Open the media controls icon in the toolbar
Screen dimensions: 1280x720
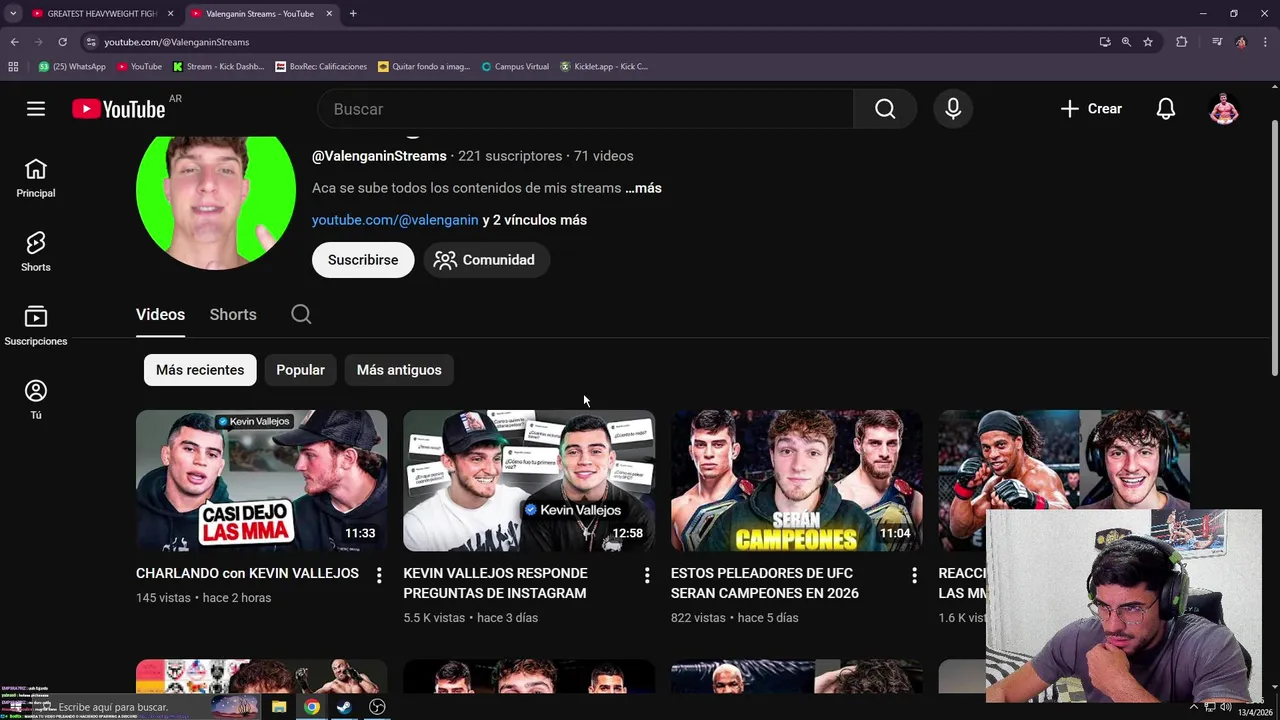pyautogui.click(x=1216, y=42)
